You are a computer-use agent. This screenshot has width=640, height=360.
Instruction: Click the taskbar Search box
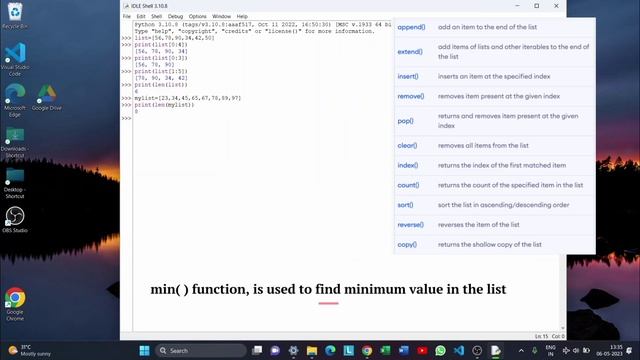tap(200, 351)
